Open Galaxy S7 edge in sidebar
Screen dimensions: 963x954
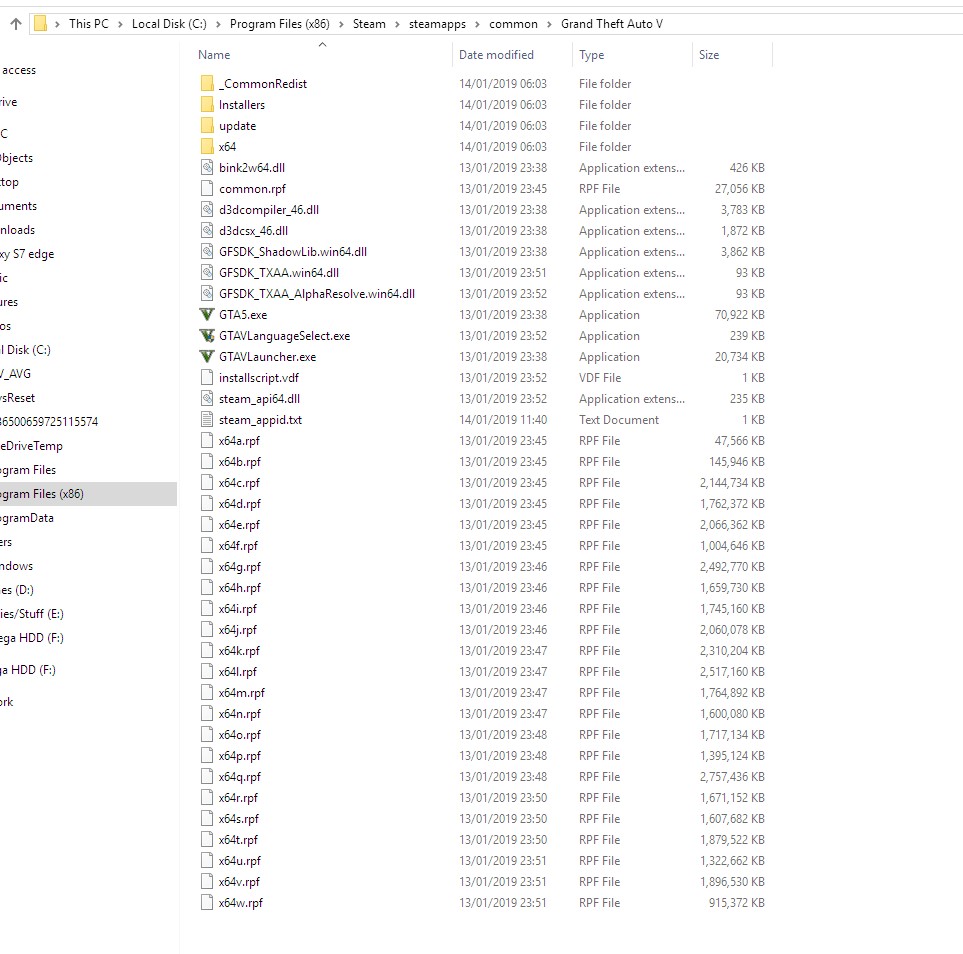[27, 254]
